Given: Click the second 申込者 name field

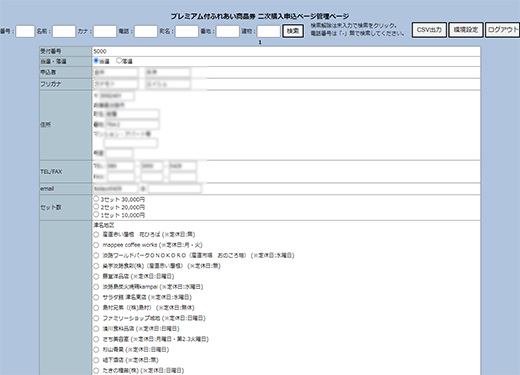Looking at the screenshot, I should click(168, 72).
